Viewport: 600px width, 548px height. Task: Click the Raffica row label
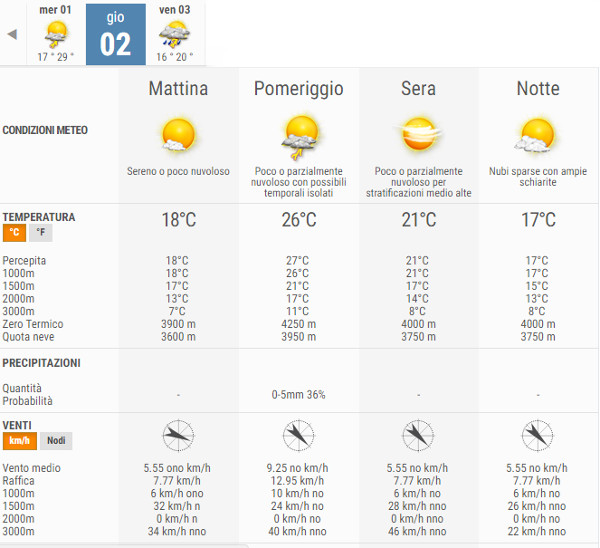[x=18, y=481]
